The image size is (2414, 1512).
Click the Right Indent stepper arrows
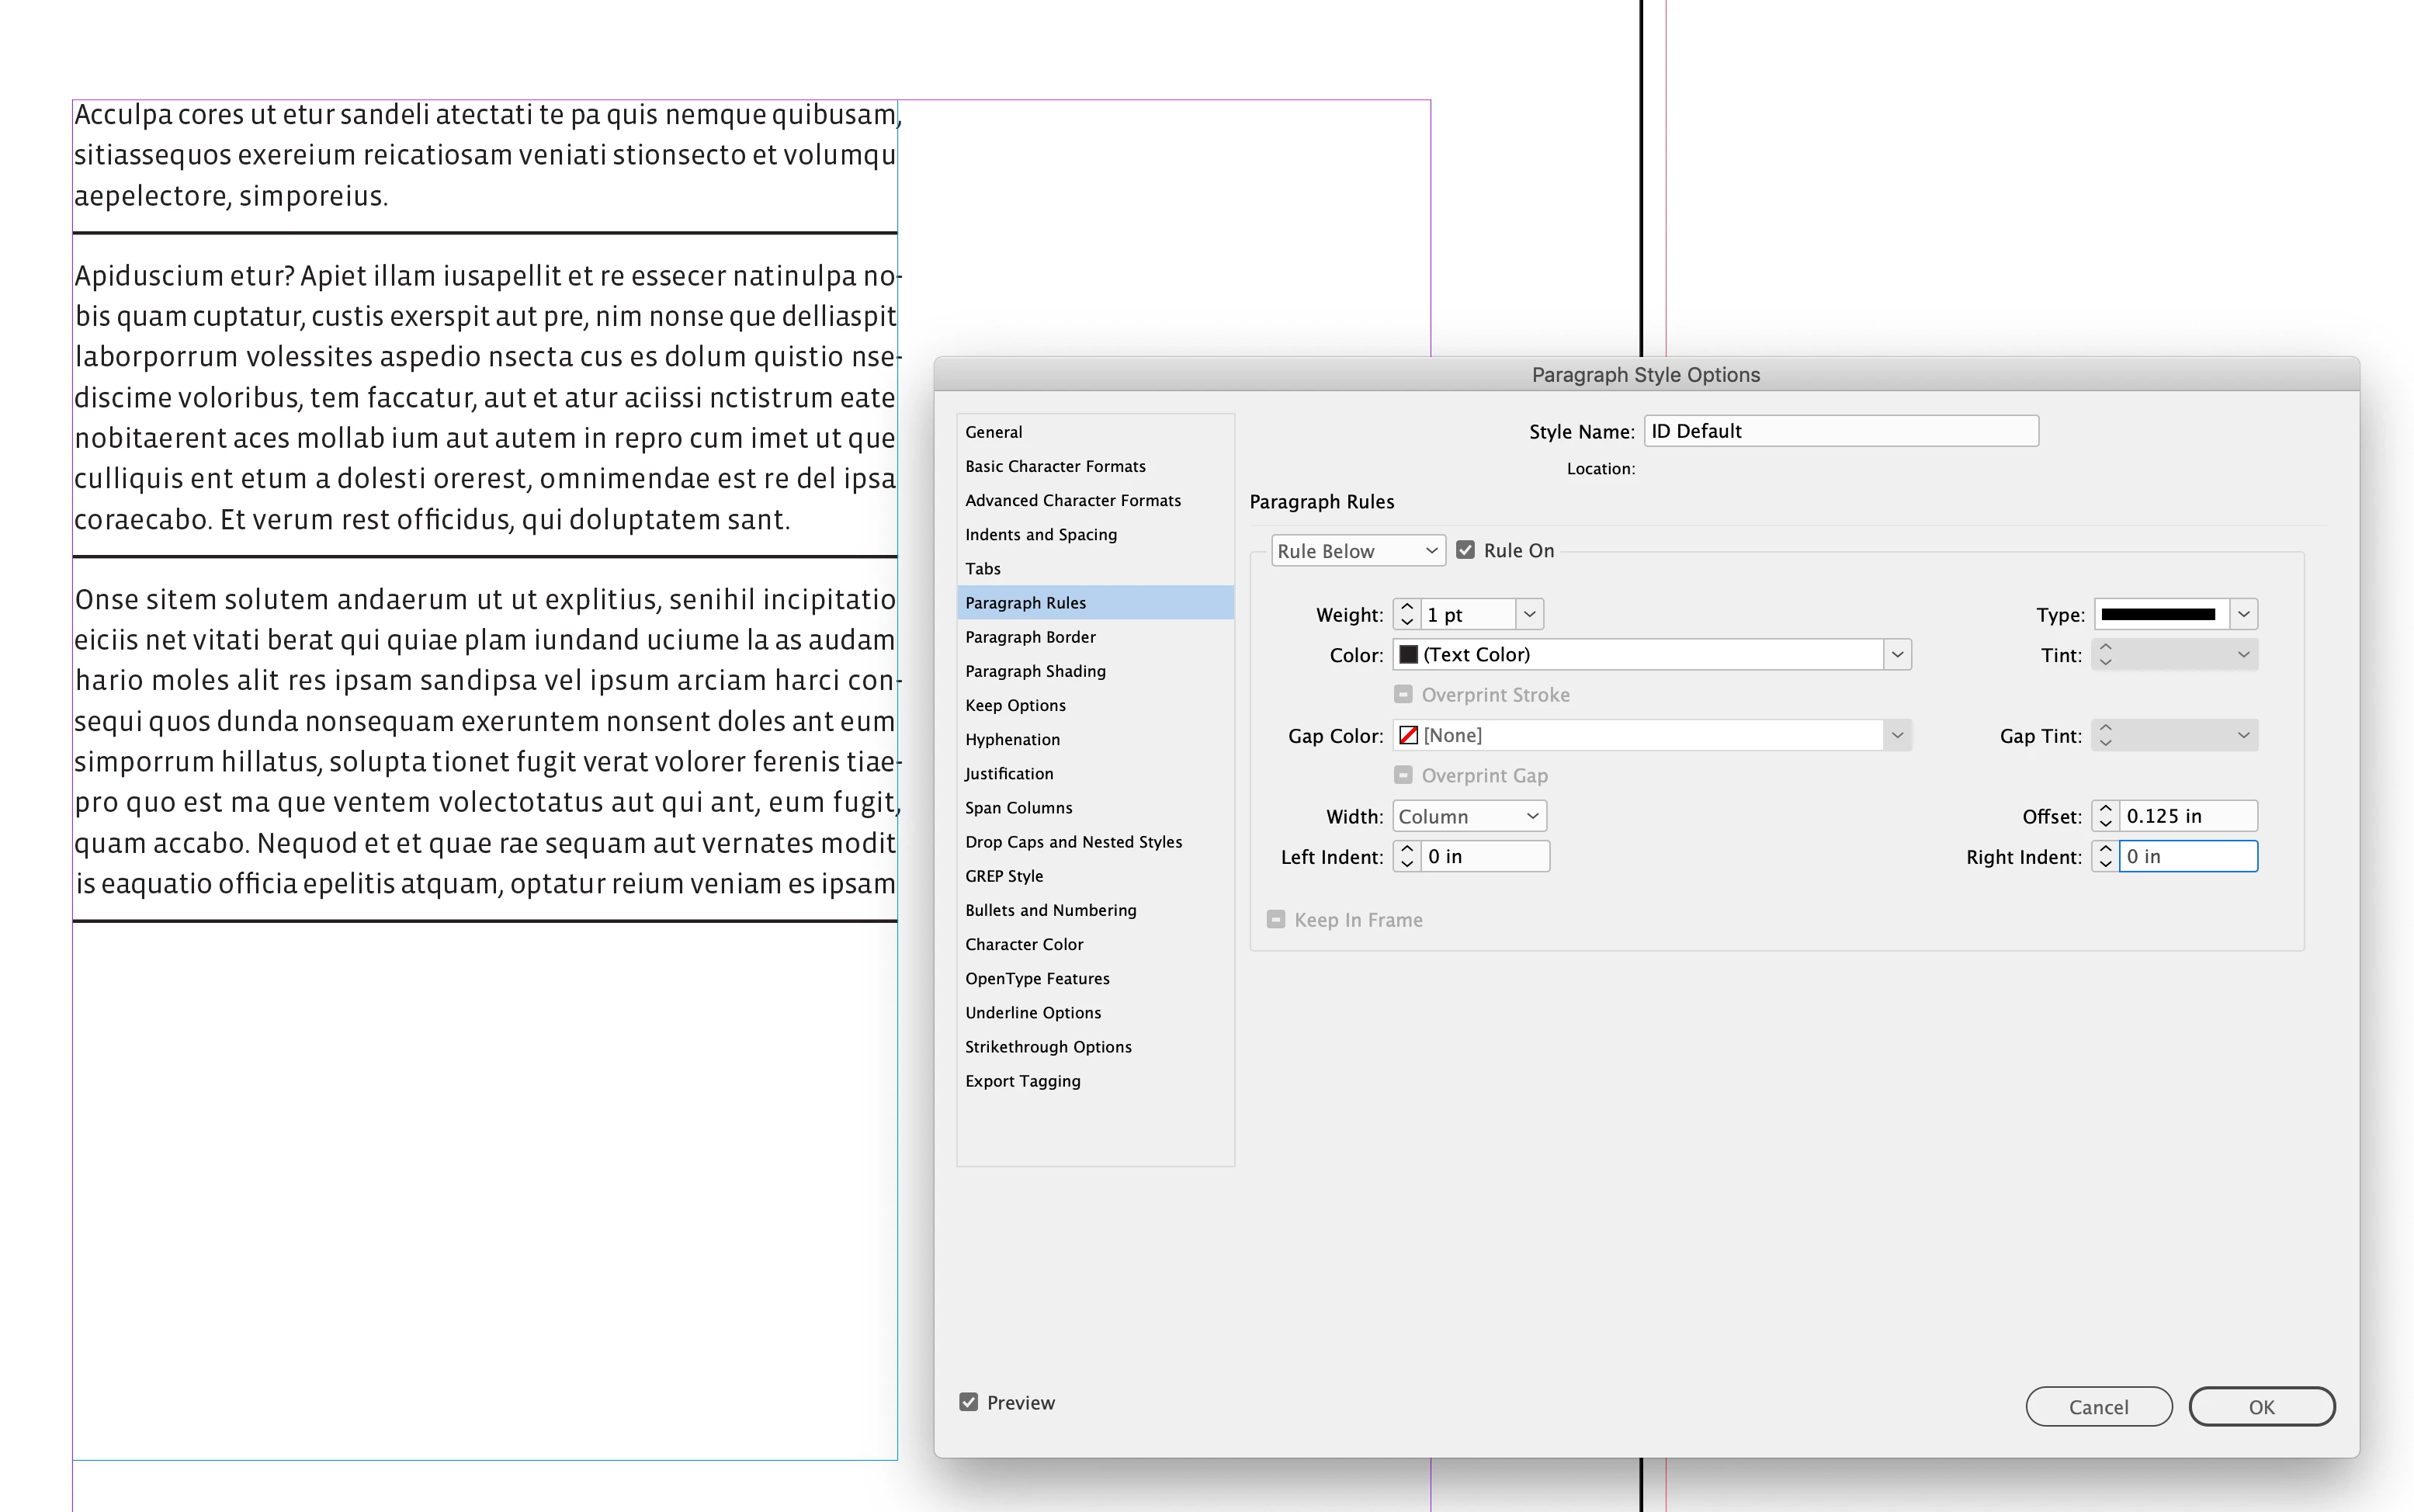pyautogui.click(x=2105, y=857)
